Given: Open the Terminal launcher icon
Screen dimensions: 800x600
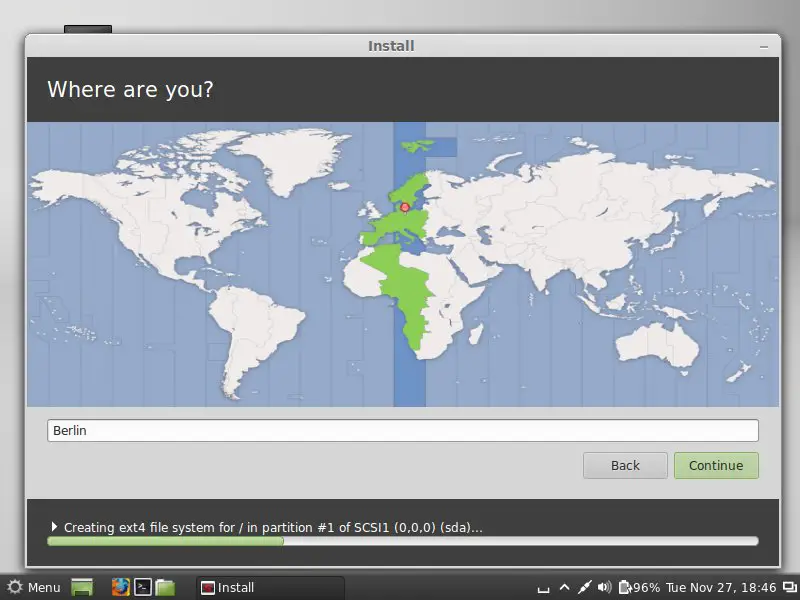Looking at the screenshot, I should tap(142, 587).
